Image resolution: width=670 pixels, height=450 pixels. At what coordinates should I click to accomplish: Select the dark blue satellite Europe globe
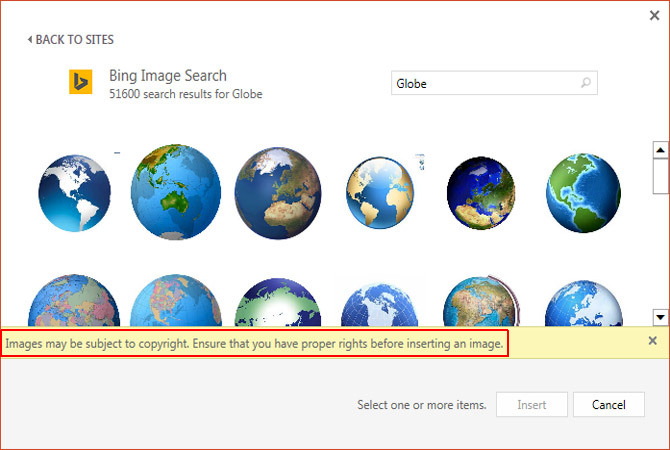[x=481, y=193]
